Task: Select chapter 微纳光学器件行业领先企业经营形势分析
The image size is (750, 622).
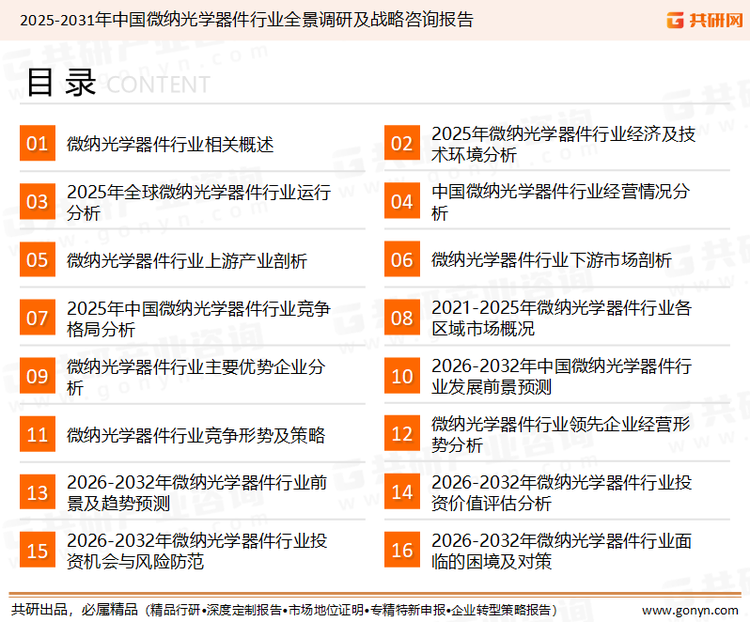Action: [561, 434]
